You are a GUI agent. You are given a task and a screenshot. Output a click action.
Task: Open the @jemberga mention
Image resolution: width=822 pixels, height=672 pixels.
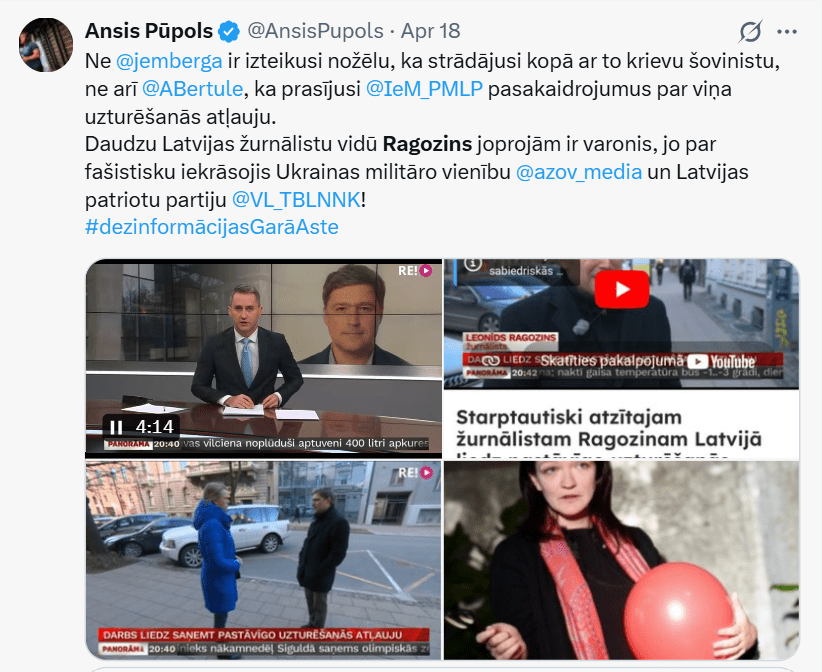(169, 61)
